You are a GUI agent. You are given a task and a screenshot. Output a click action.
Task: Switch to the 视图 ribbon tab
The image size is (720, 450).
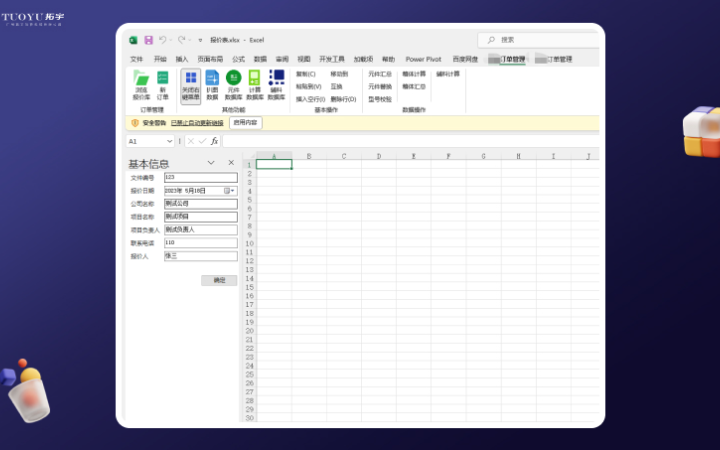(304, 59)
